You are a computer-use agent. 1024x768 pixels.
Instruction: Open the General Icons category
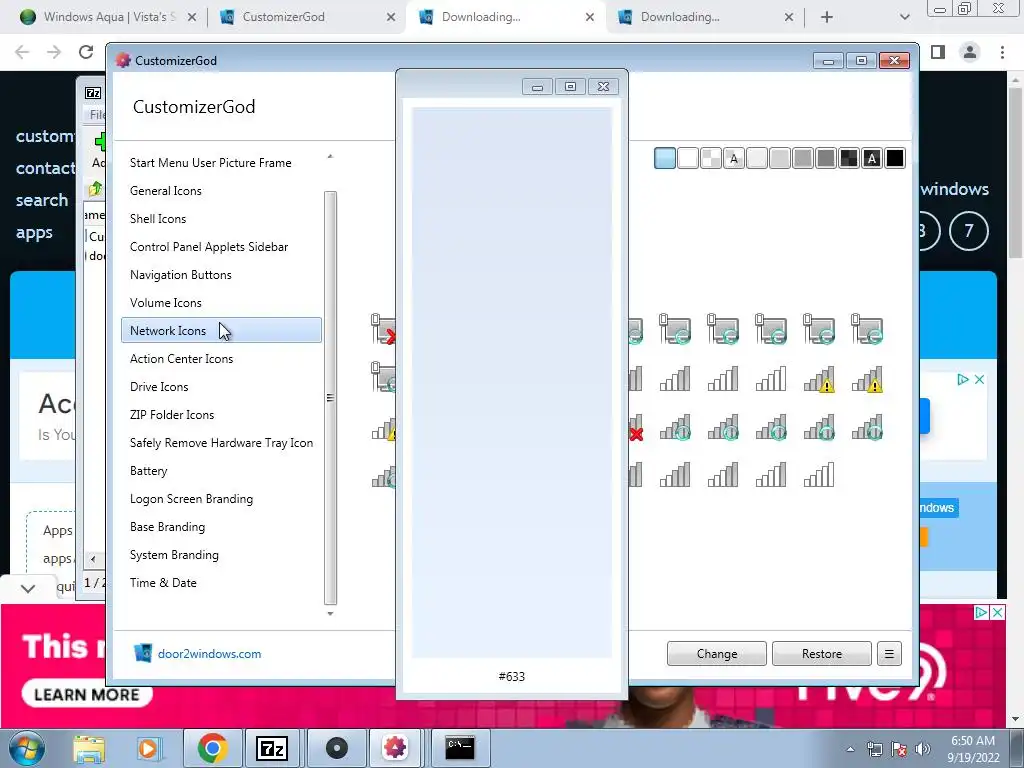(x=221, y=191)
